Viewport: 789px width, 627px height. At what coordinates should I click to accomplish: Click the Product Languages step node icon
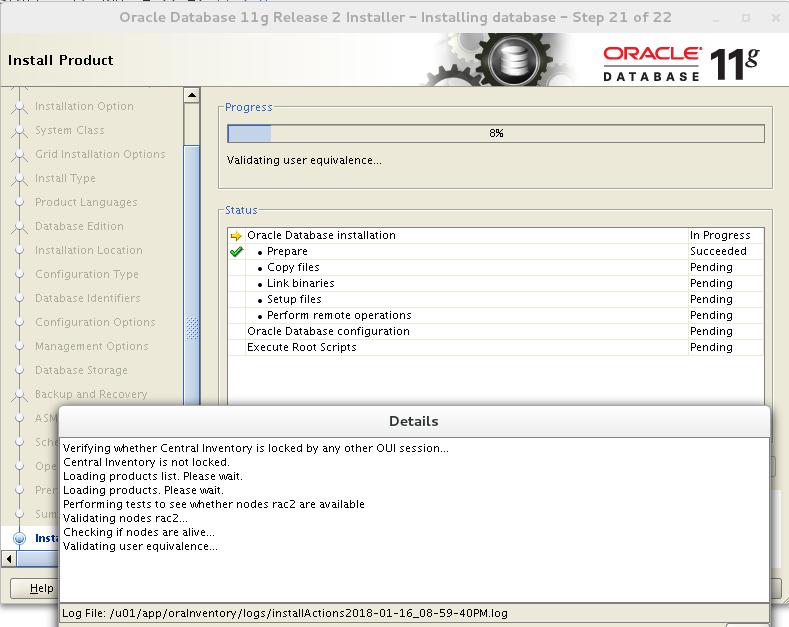tap(20, 202)
